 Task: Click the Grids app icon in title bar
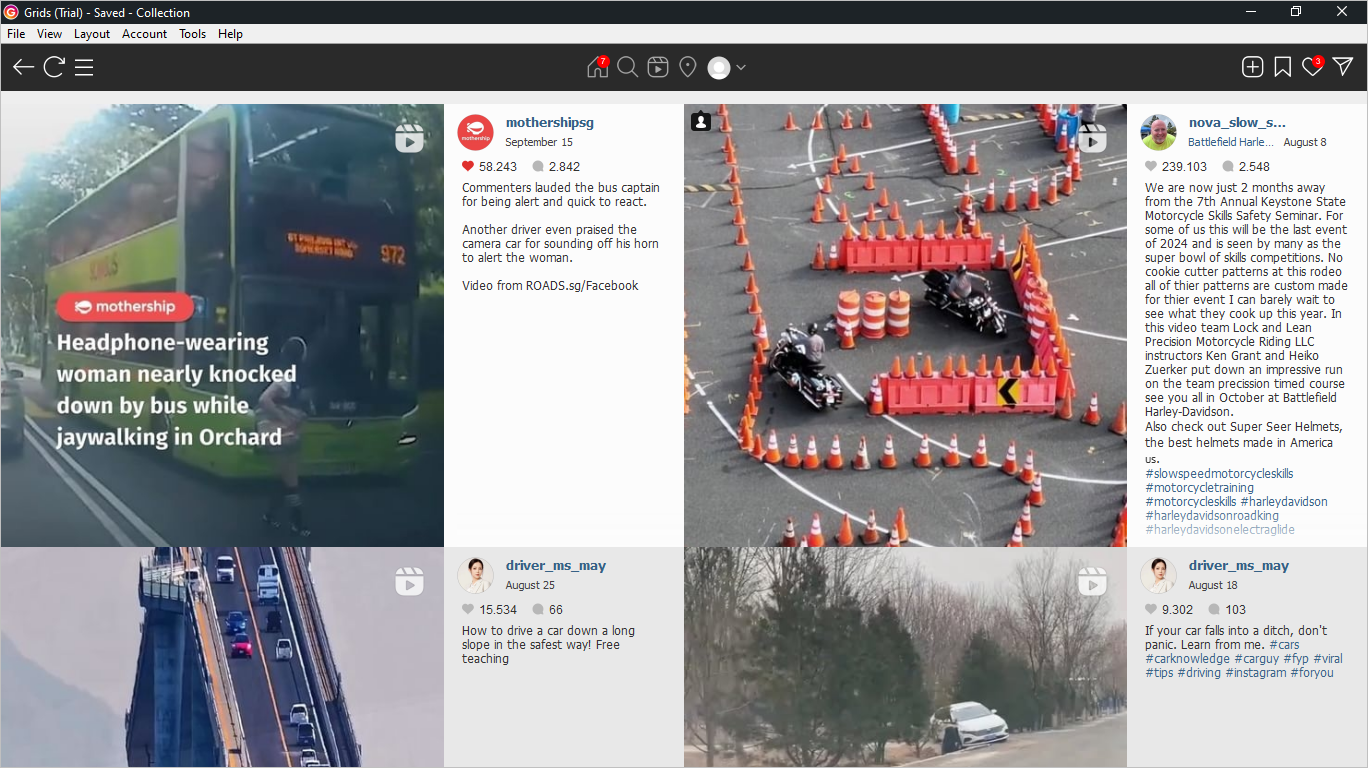pyautogui.click(x=11, y=12)
